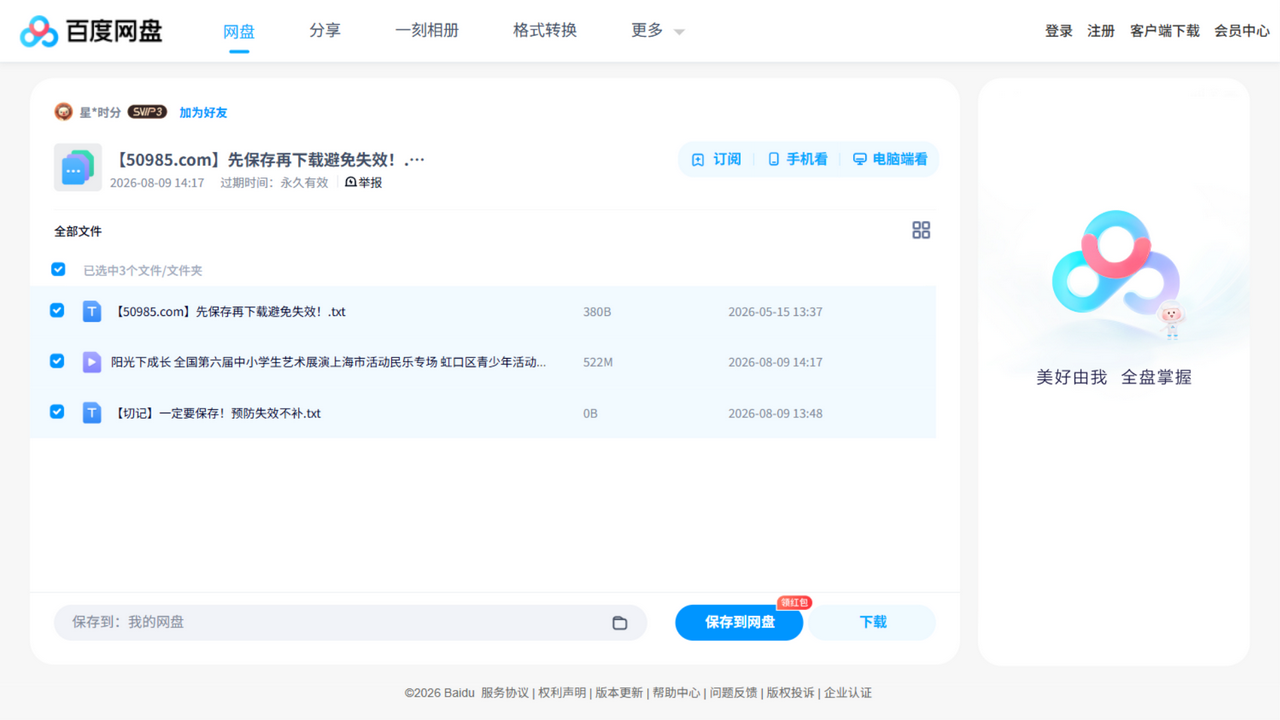Screen dimensions: 1280x720
Task: Open 企业认证 footer link
Action: [x=848, y=692]
